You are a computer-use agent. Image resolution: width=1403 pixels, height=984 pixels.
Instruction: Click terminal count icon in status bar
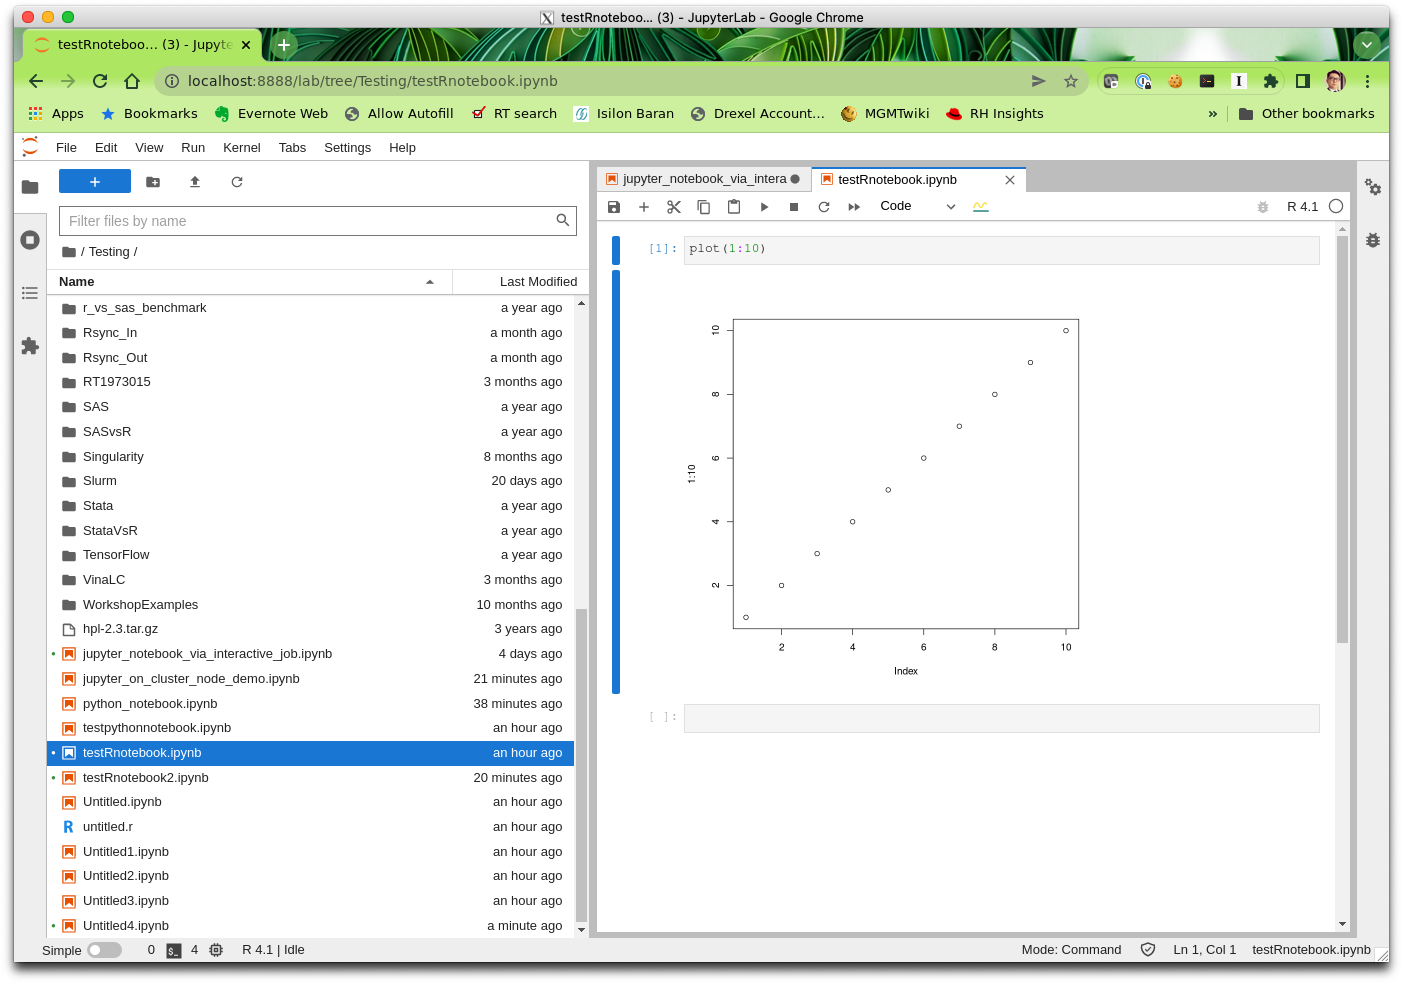[174, 950]
